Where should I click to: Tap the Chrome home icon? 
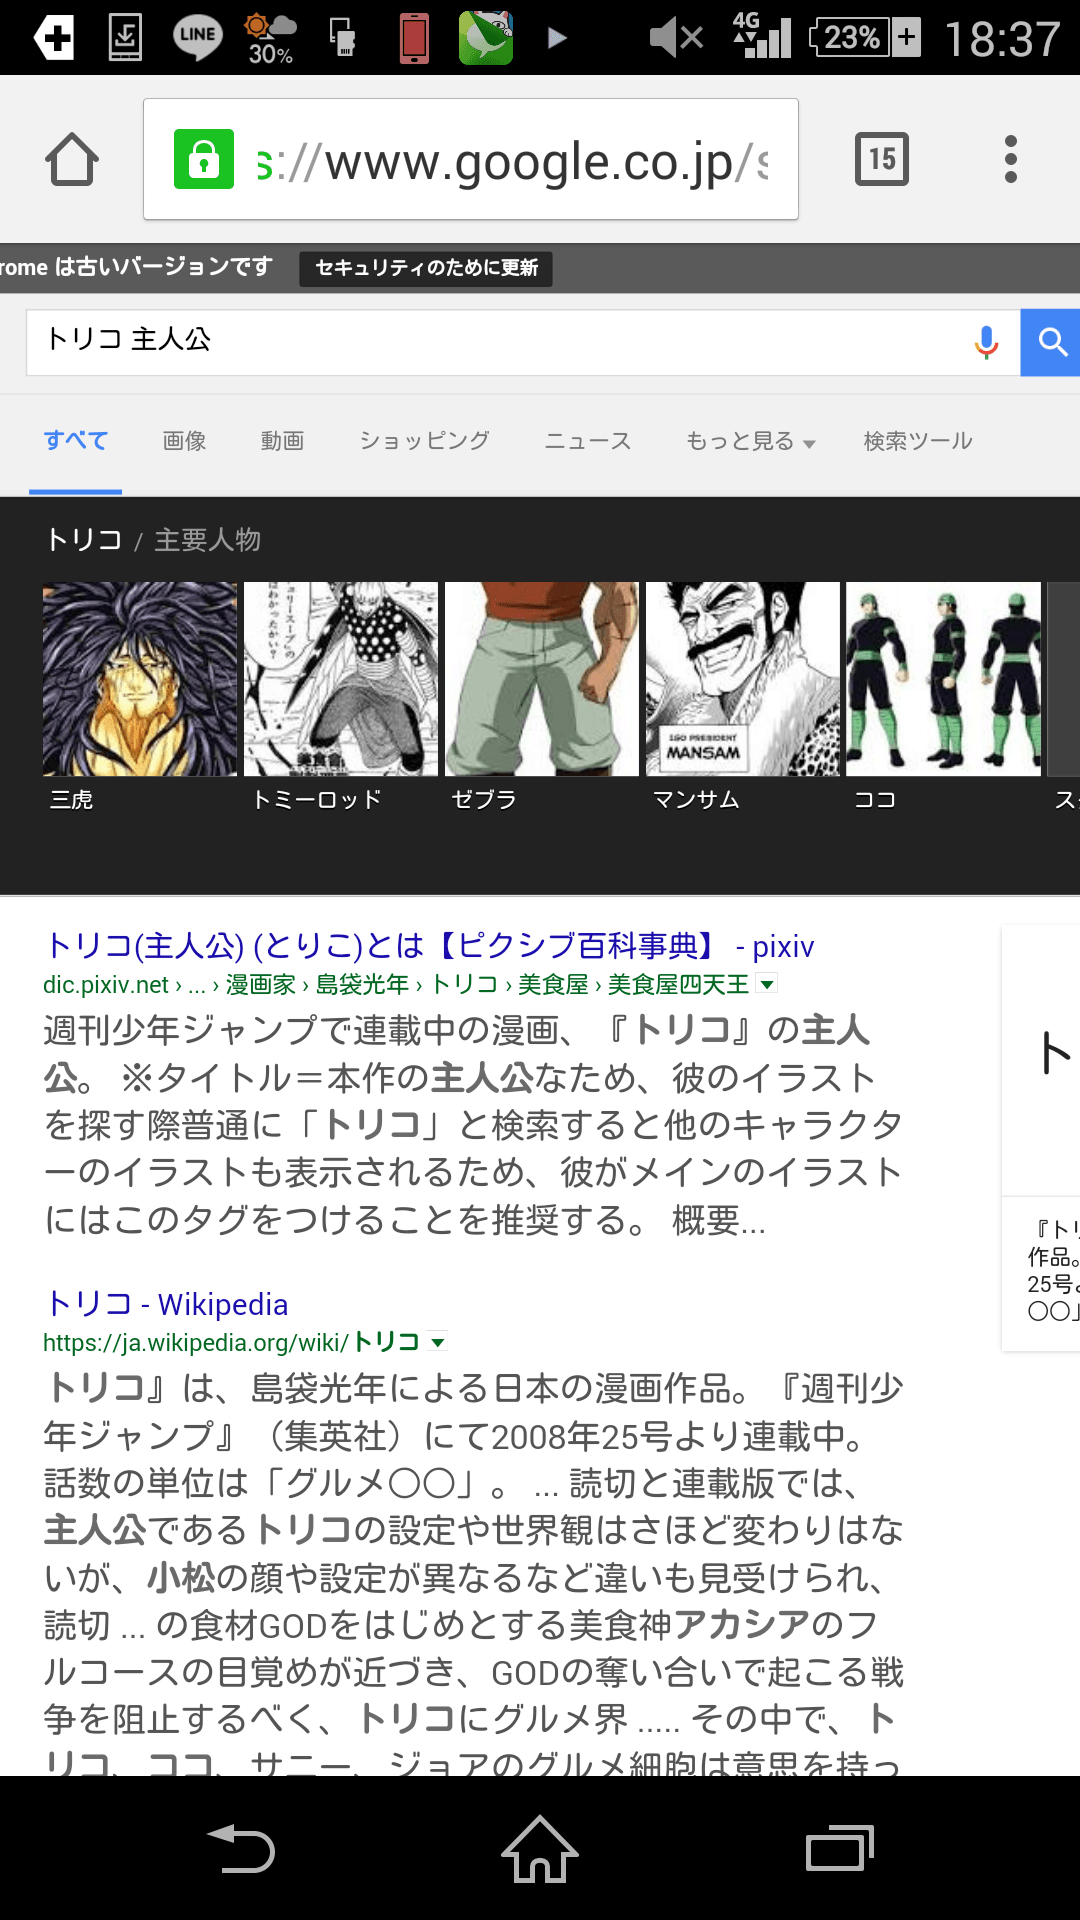(72, 160)
